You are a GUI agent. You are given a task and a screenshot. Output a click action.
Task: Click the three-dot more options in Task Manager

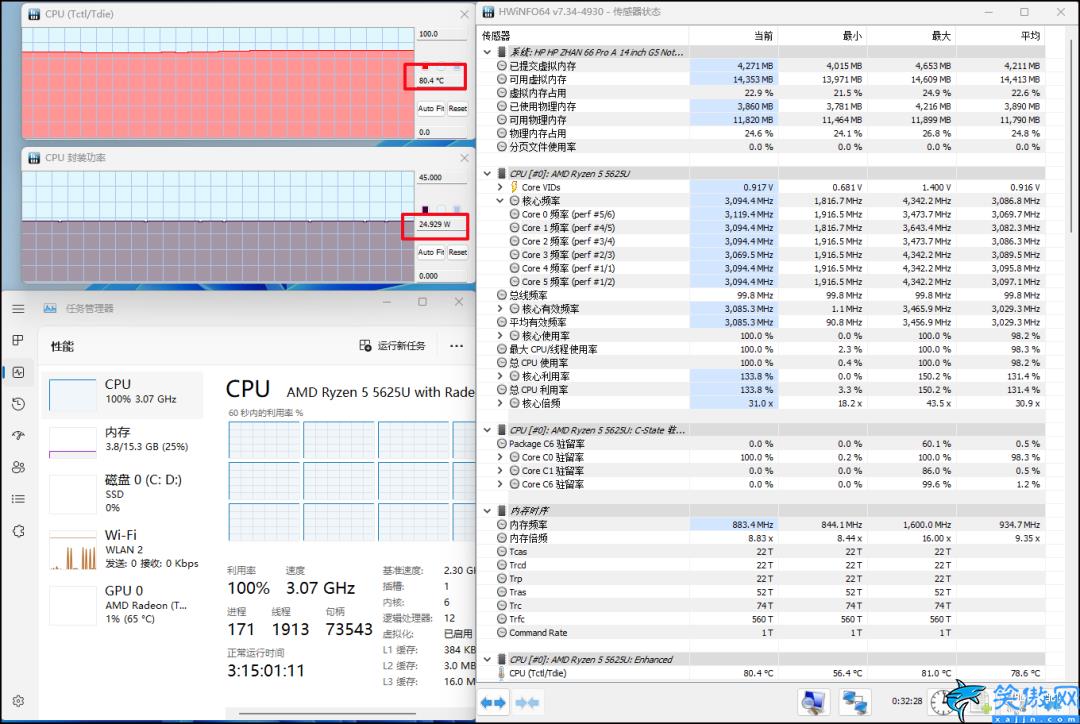pyautogui.click(x=456, y=346)
